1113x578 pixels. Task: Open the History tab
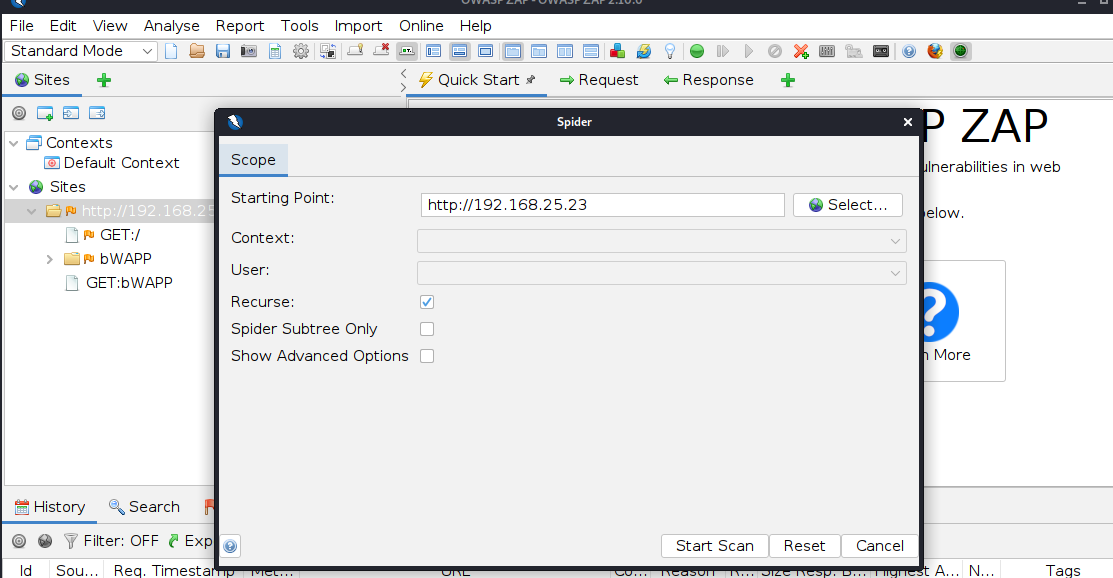click(50, 507)
